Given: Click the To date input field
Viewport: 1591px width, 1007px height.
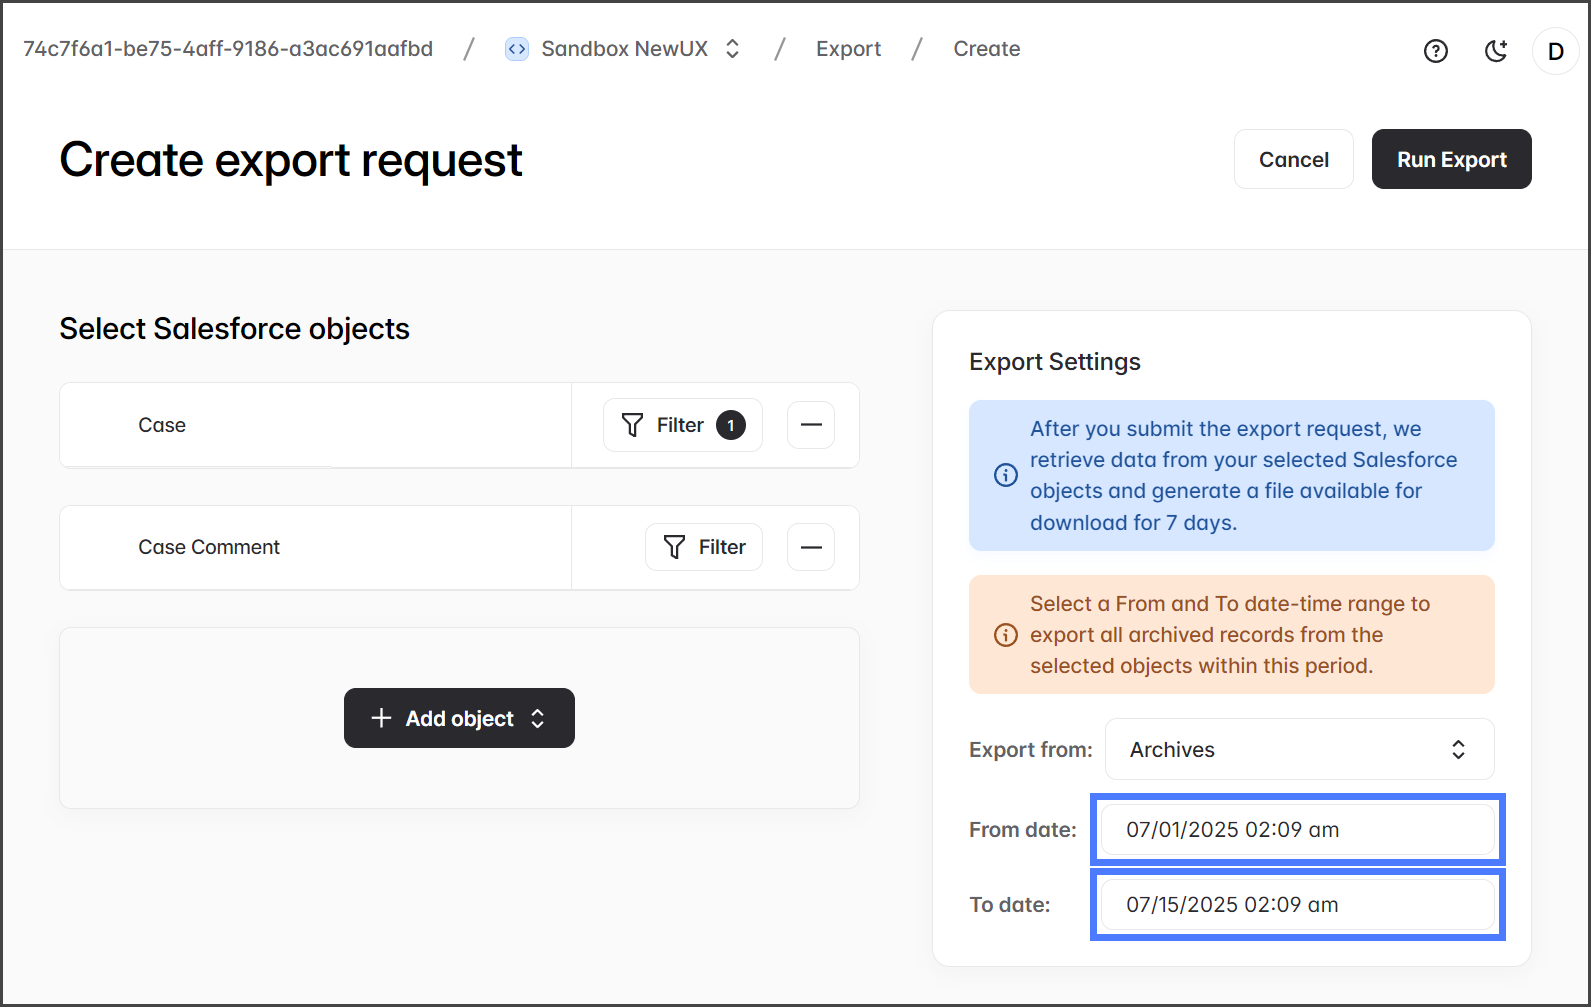Looking at the screenshot, I should tap(1297, 904).
